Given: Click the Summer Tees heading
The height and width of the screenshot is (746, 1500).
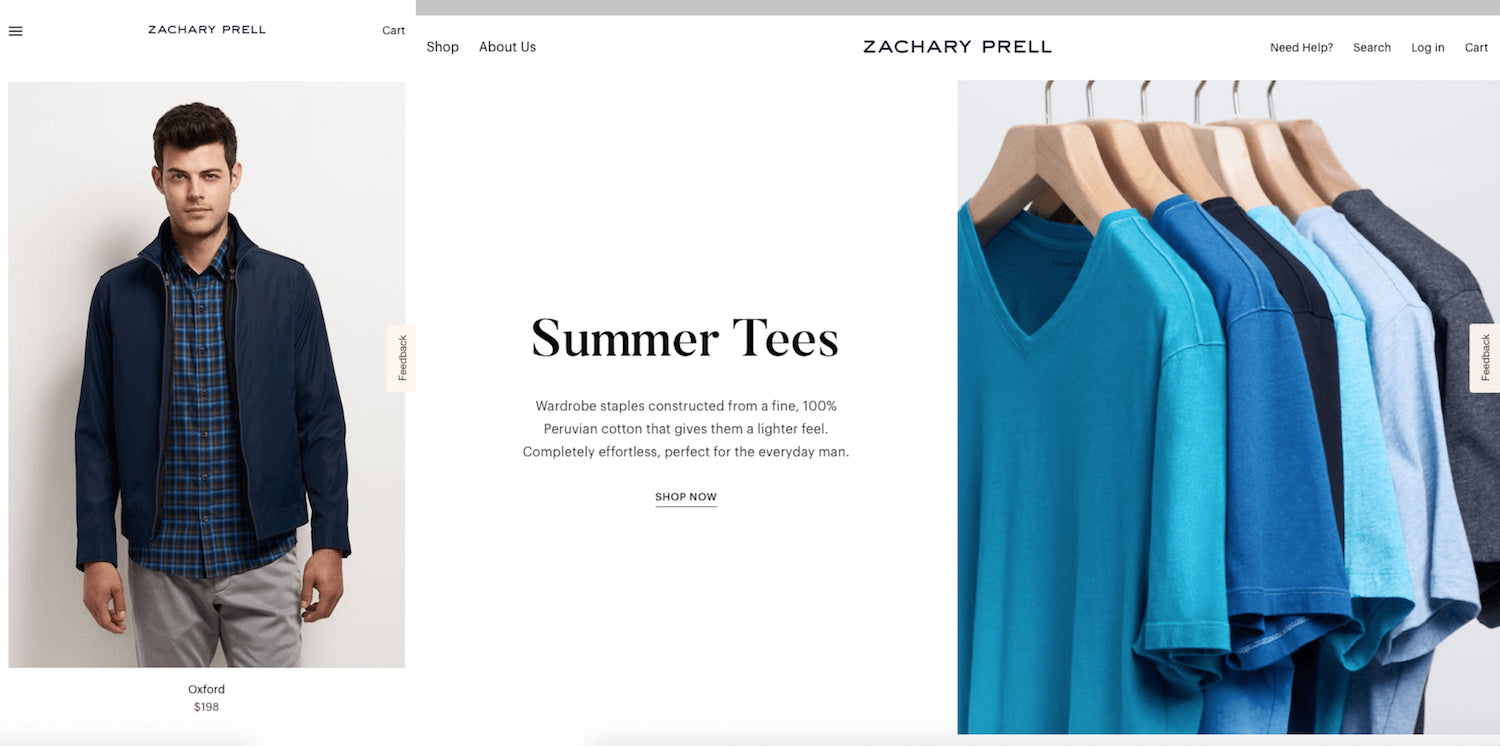Looking at the screenshot, I should pos(685,338).
